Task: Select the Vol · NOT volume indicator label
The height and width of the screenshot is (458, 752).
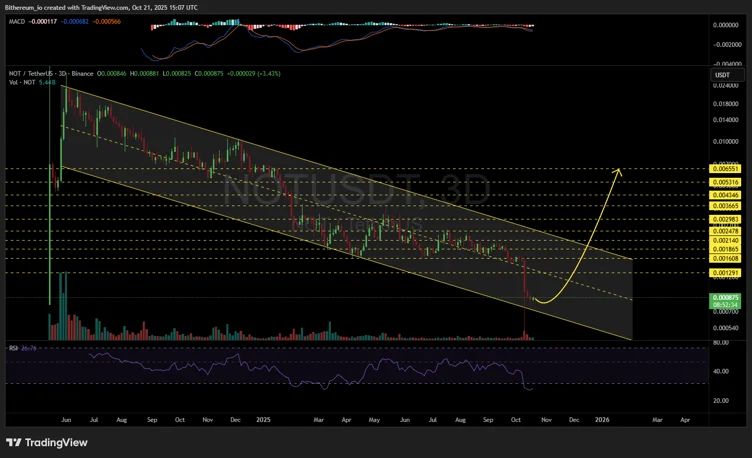Action: click(20, 83)
